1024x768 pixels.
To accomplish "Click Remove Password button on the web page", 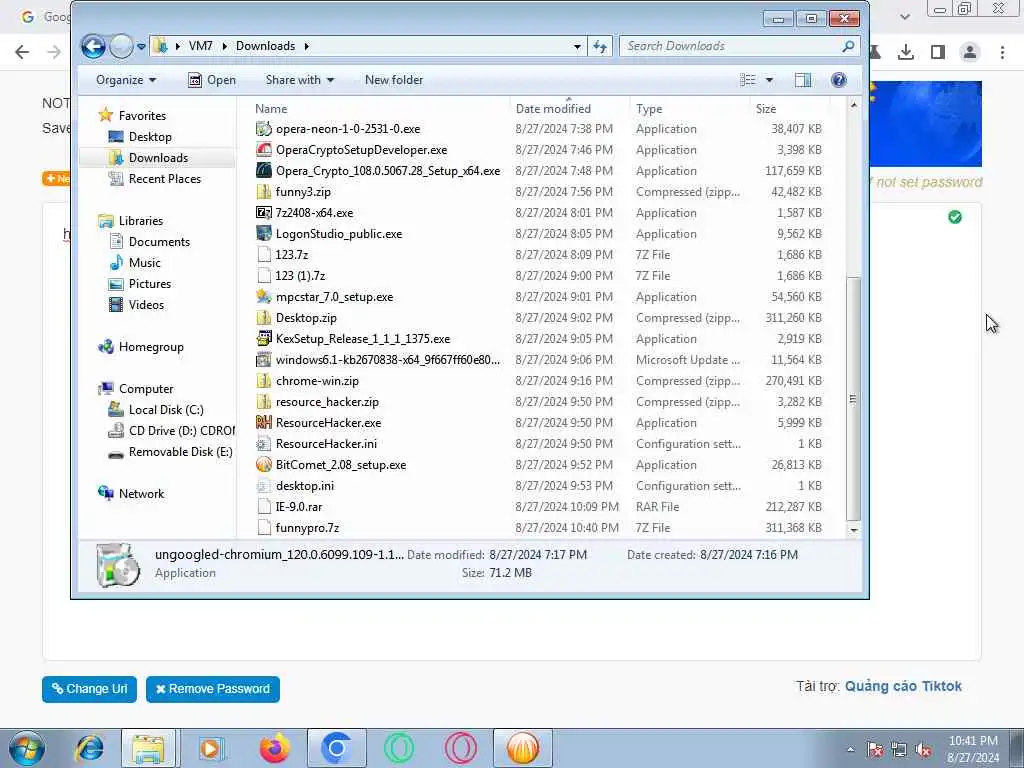I will pyautogui.click(x=213, y=689).
